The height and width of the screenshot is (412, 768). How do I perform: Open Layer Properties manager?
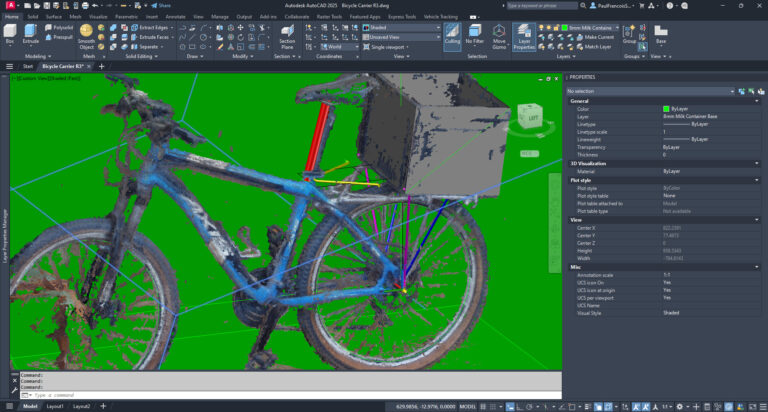pos(524,37)
